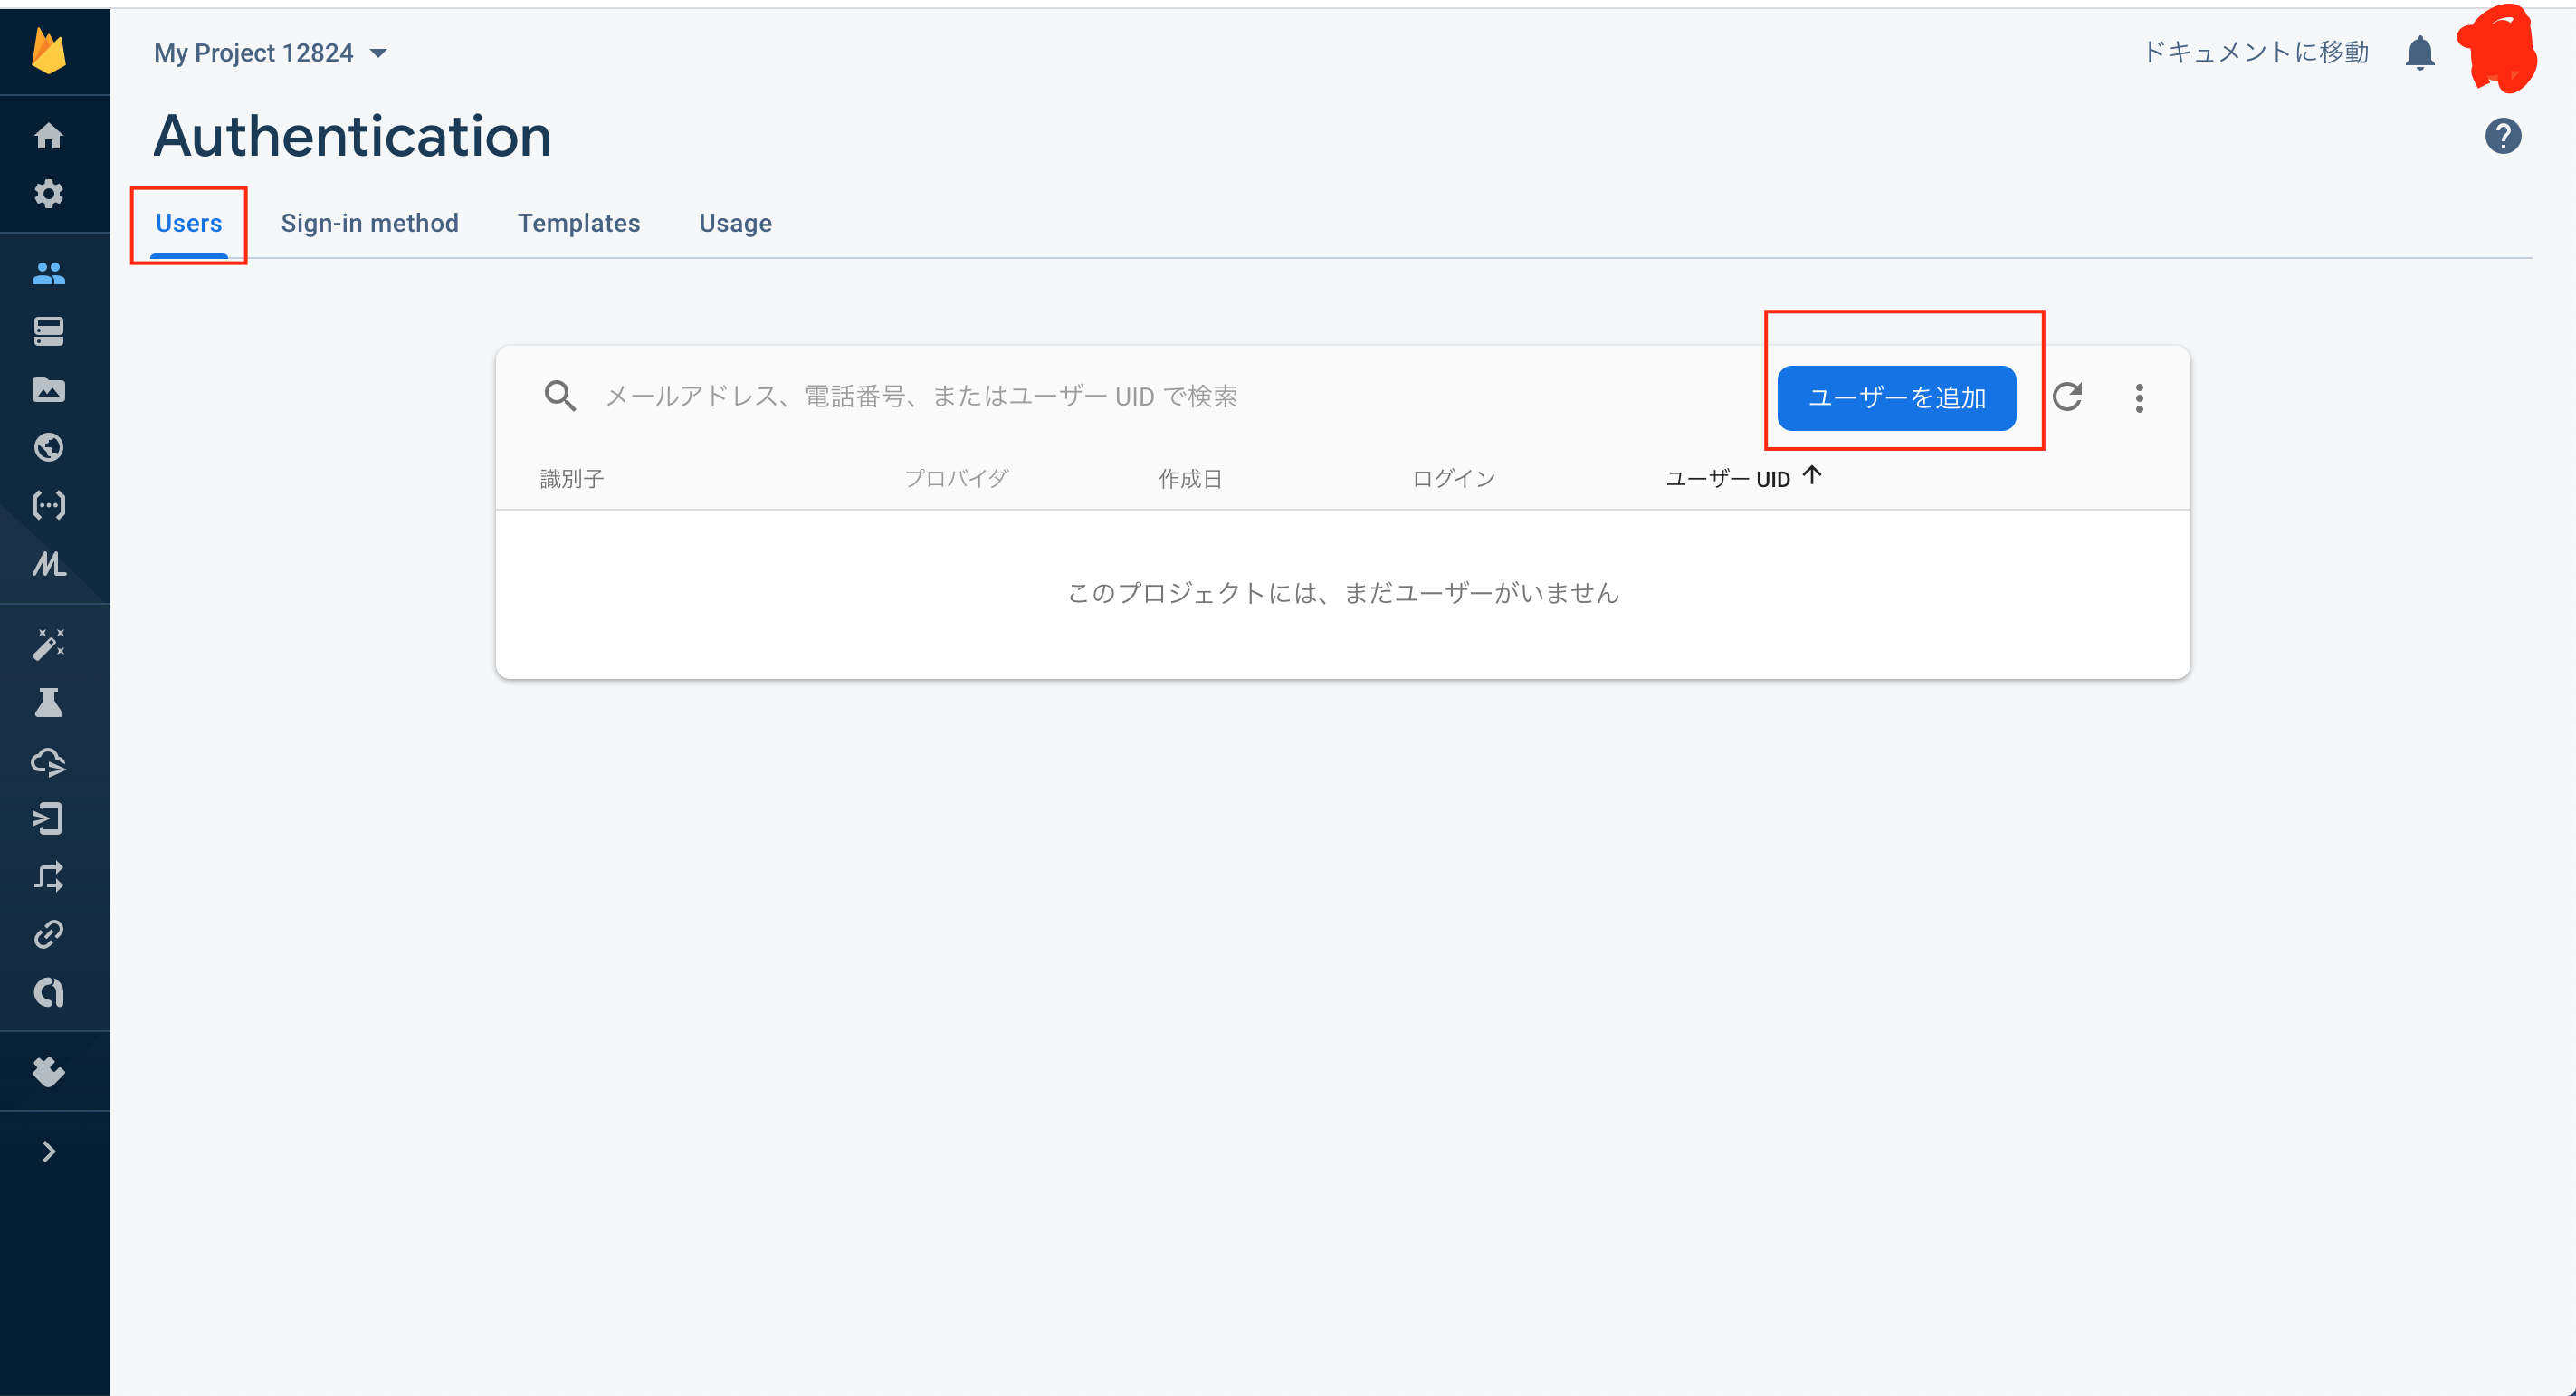Click the Firebase logo icon
The width and height of the screenshot is (2576, 1396).
48,51
